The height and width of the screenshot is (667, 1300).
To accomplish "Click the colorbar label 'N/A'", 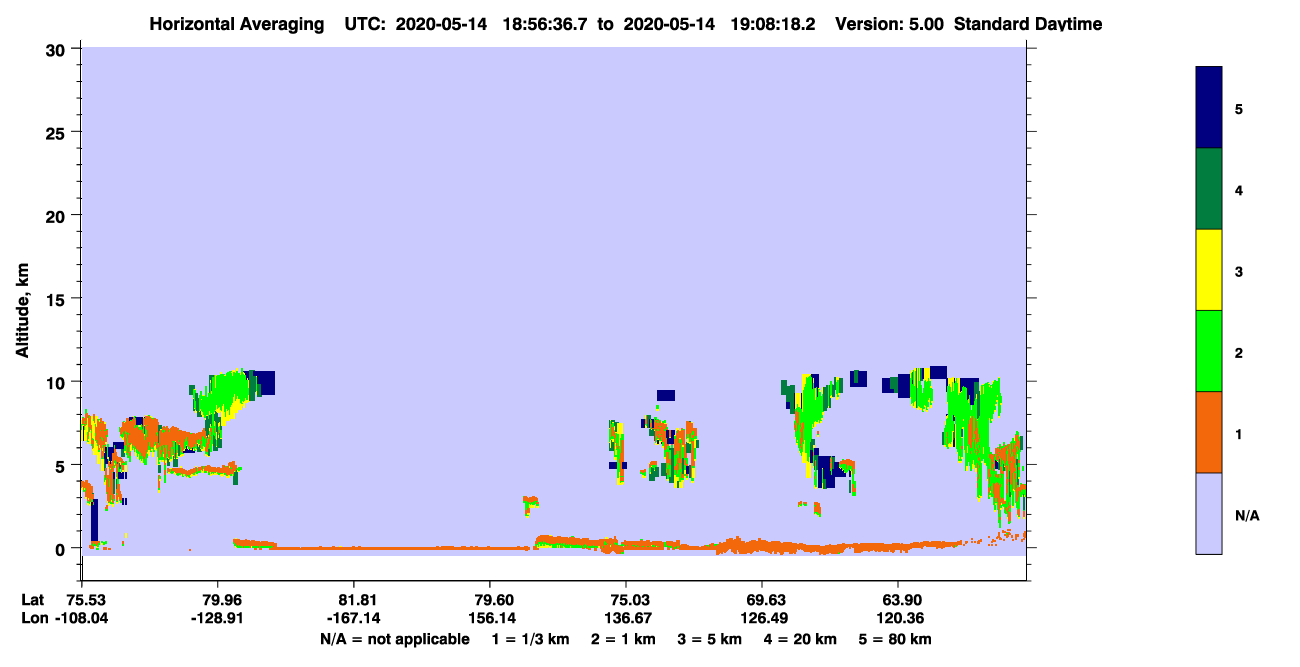I will pos(1246,516).
